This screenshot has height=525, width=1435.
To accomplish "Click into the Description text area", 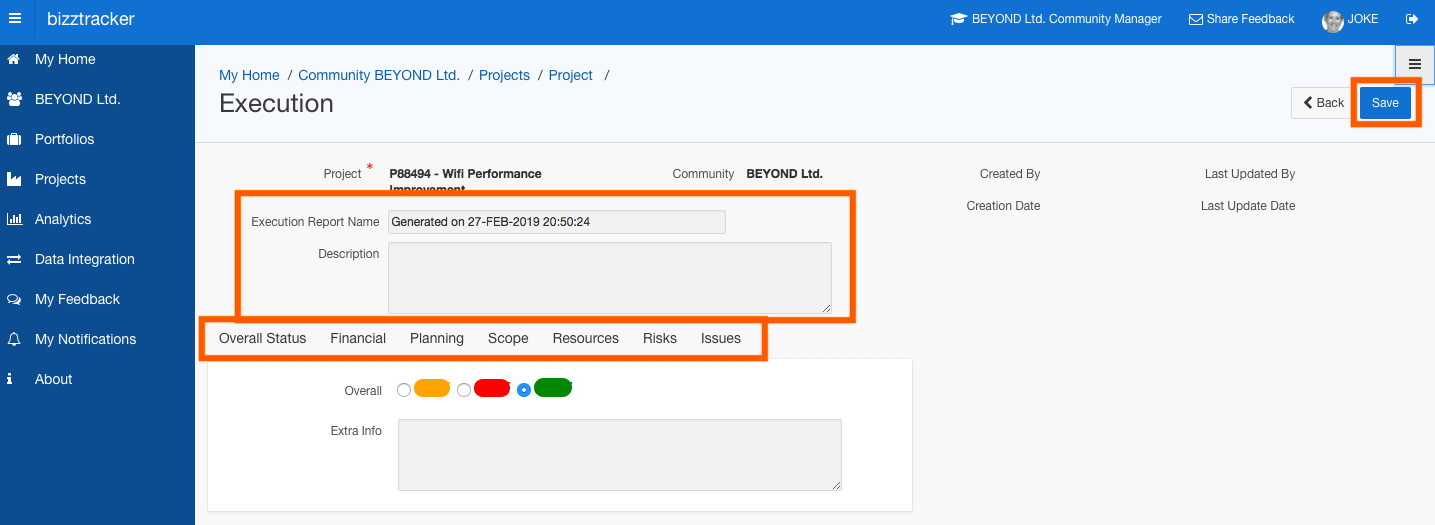I will tap(610, 278).
